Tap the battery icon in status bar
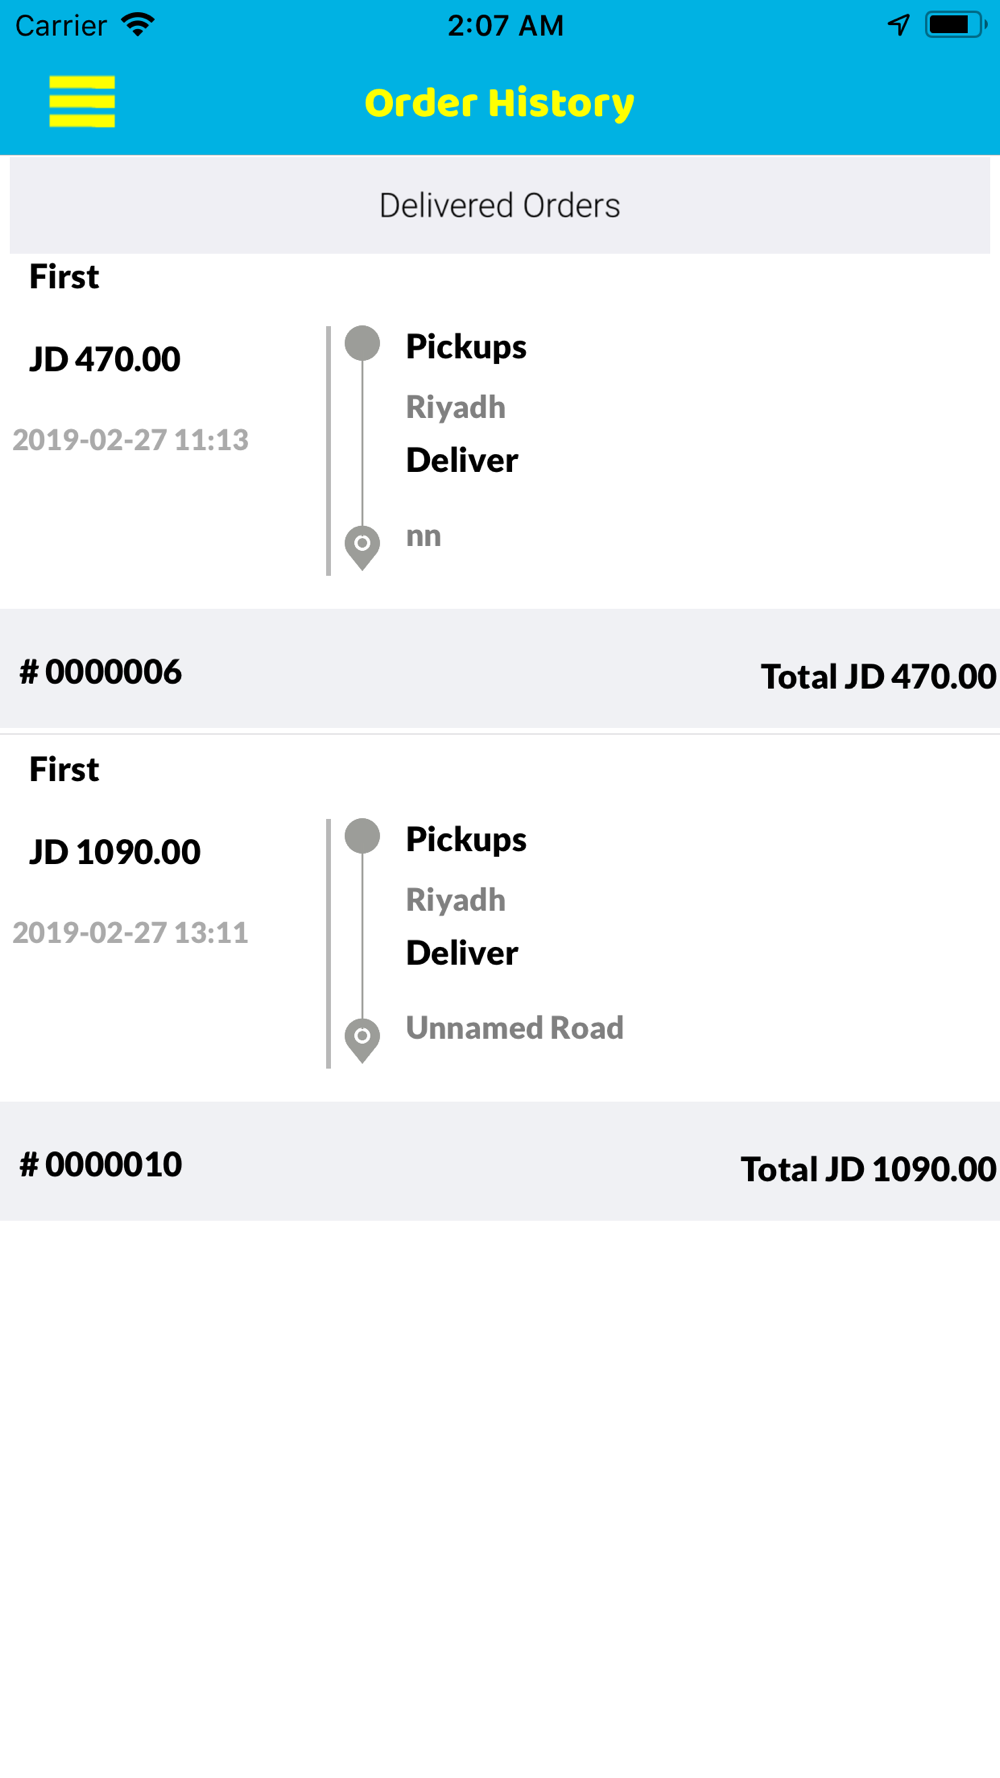1000x1778 pixels. coord(955,25)
